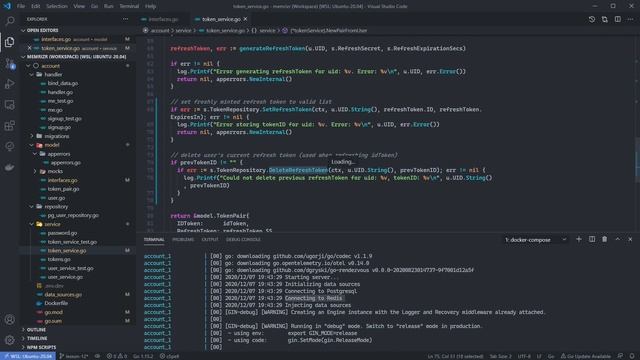This screenshot has height=360, width=640.
Task: Click the cursor line and column indicator
Action: [x=455, y=356]
